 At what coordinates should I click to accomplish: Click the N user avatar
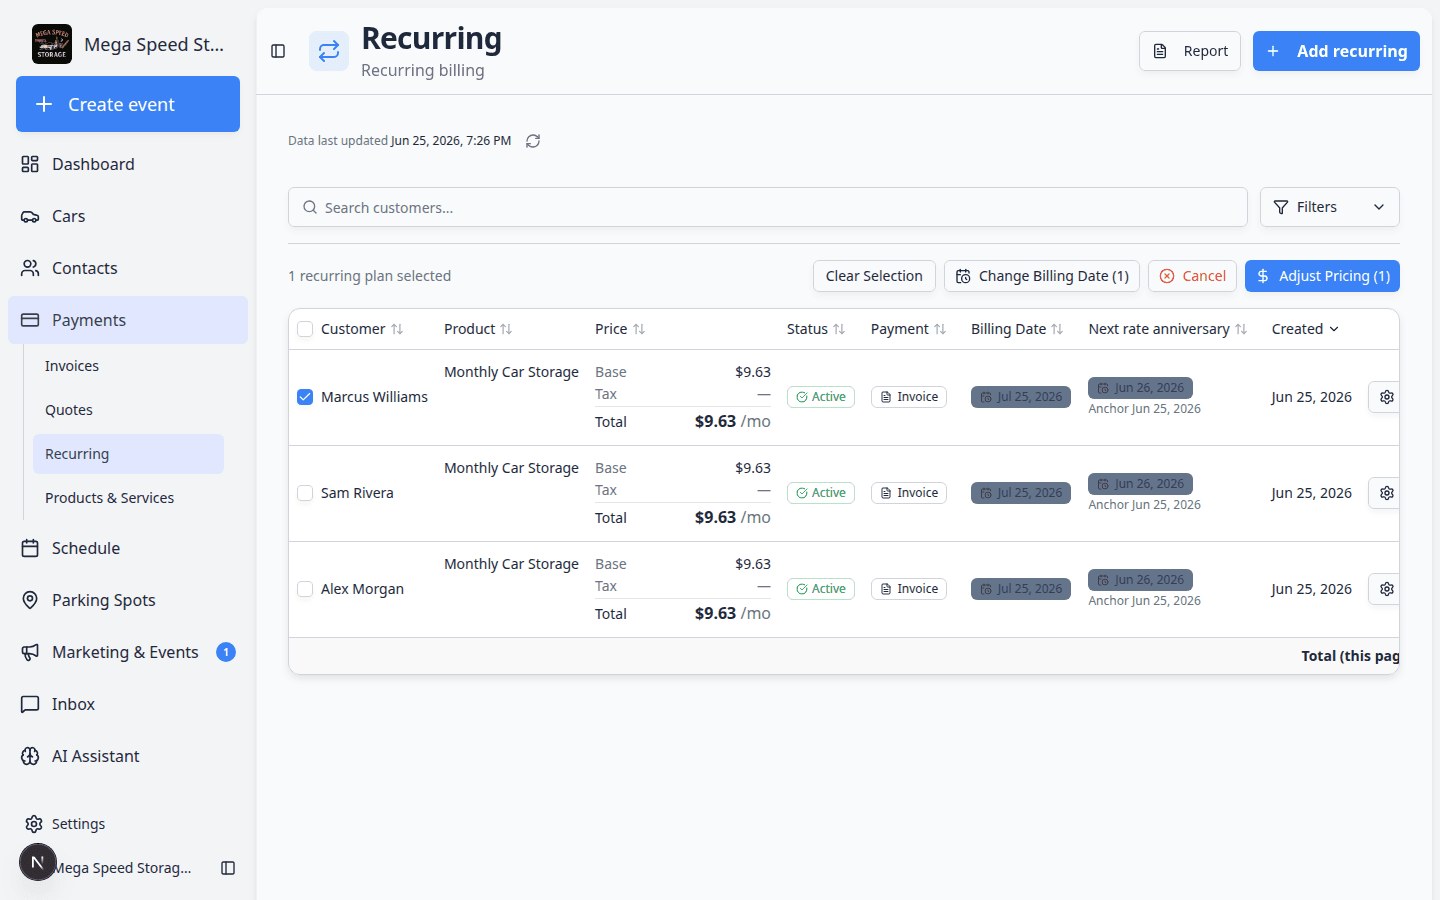click(38, 862)
